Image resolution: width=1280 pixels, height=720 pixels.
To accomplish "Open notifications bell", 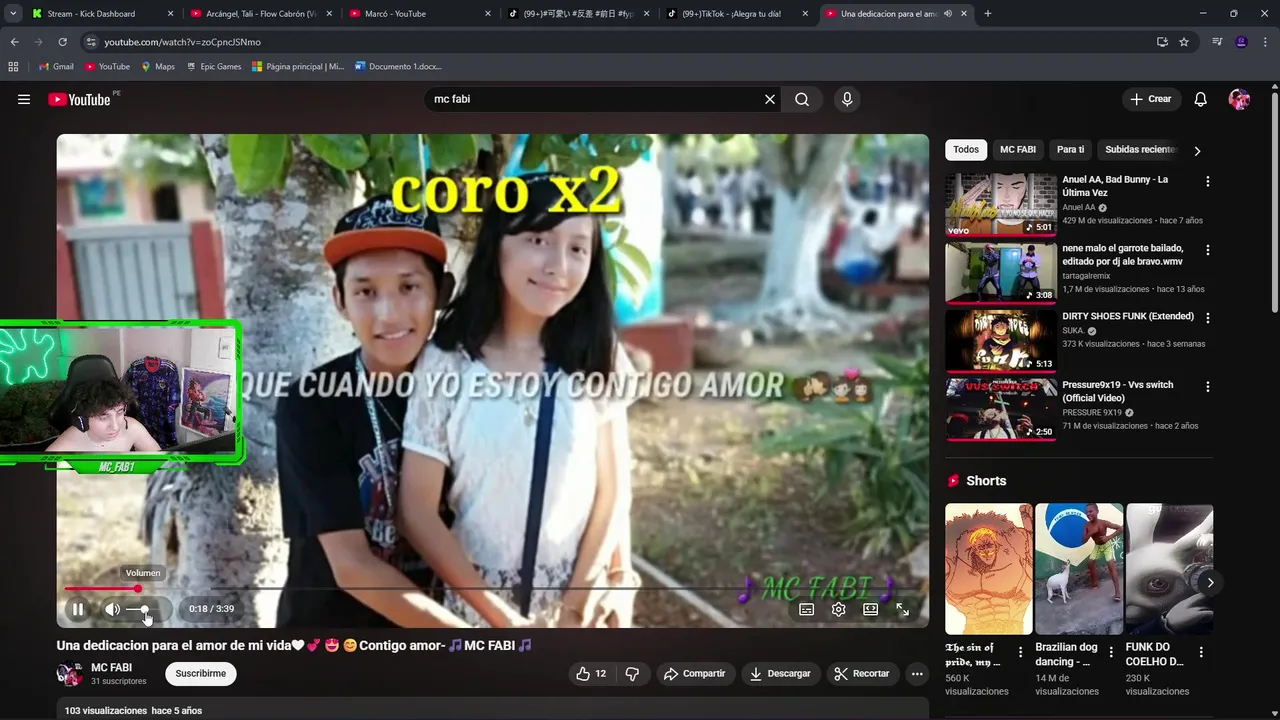I will [x=1201, y=99].
